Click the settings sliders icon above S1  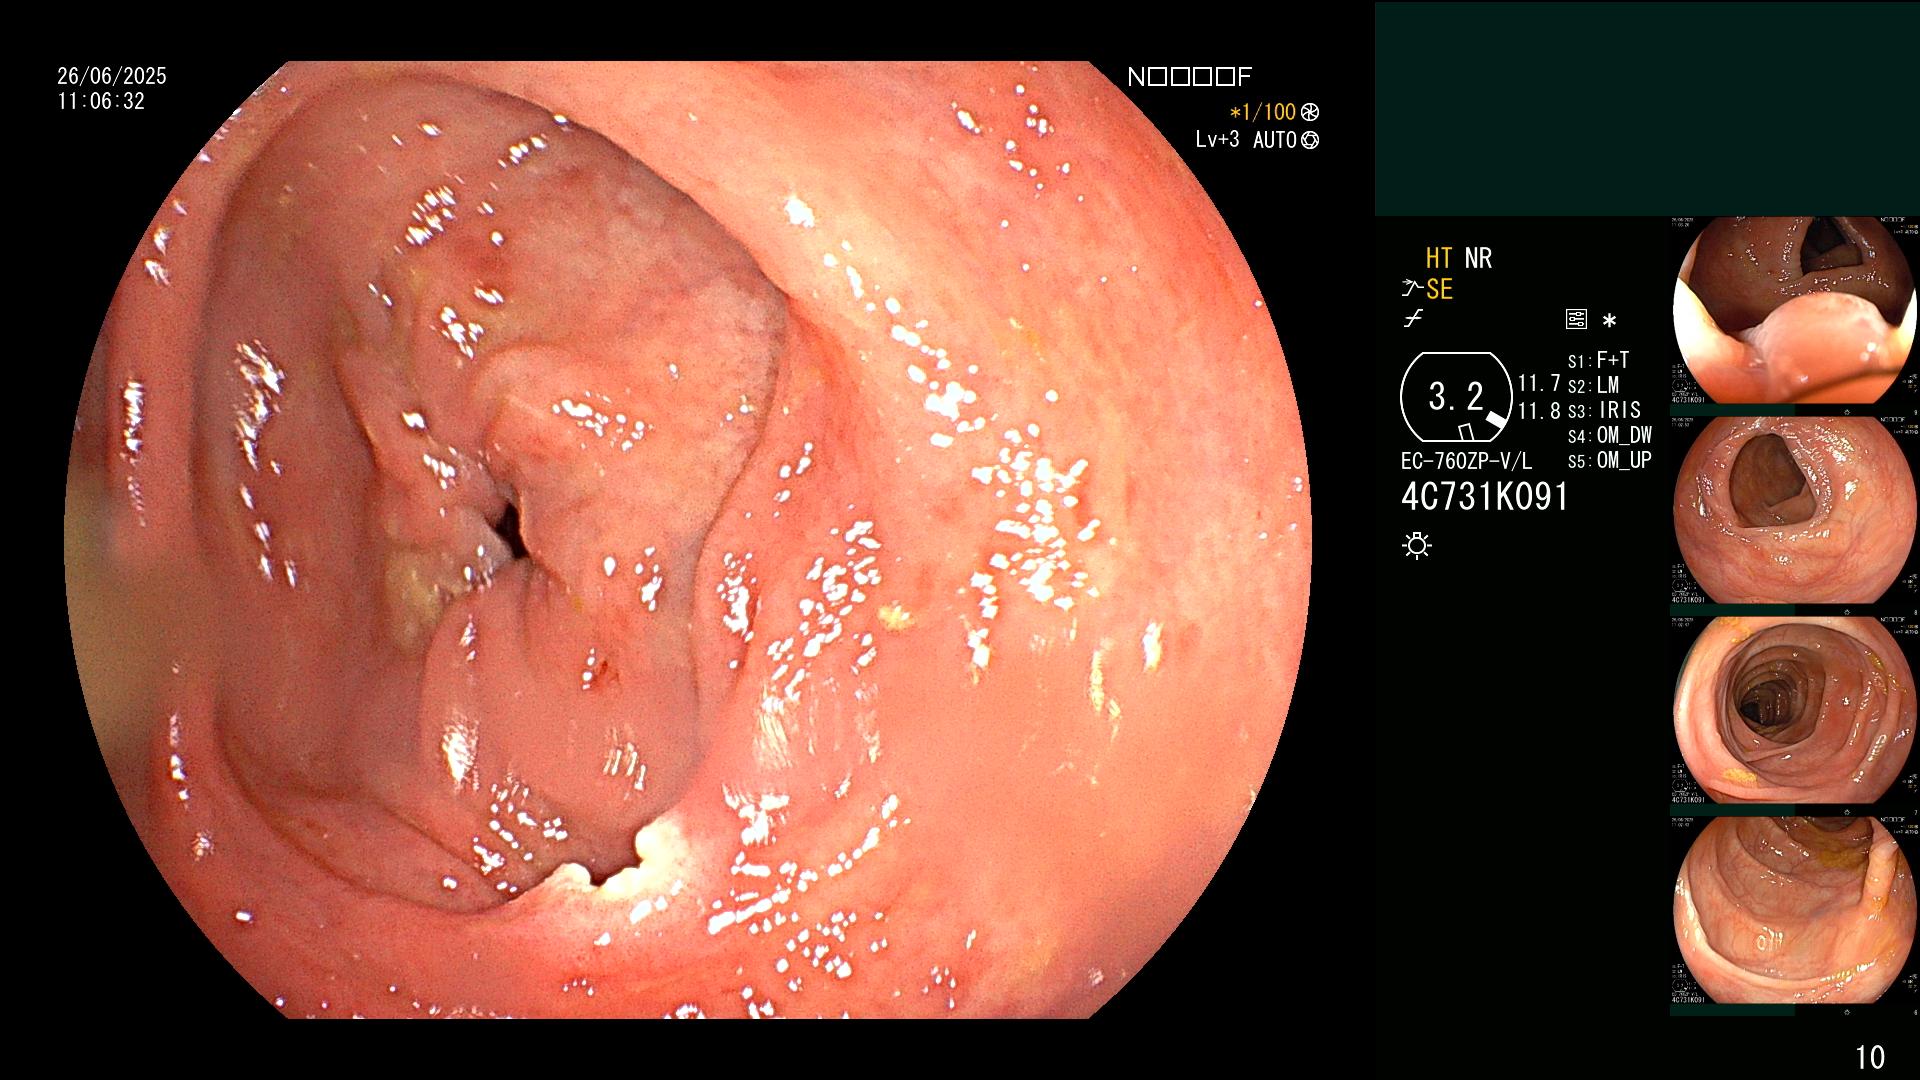(1576, 320)
